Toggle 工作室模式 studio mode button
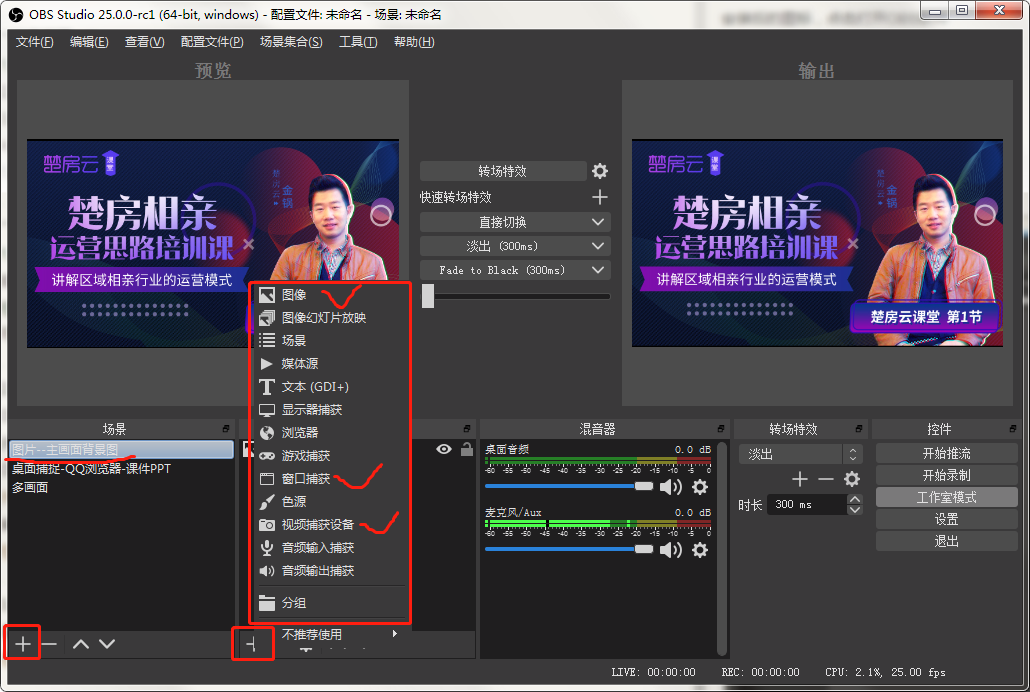1030x692 pixels. click(x=947, y=497)
